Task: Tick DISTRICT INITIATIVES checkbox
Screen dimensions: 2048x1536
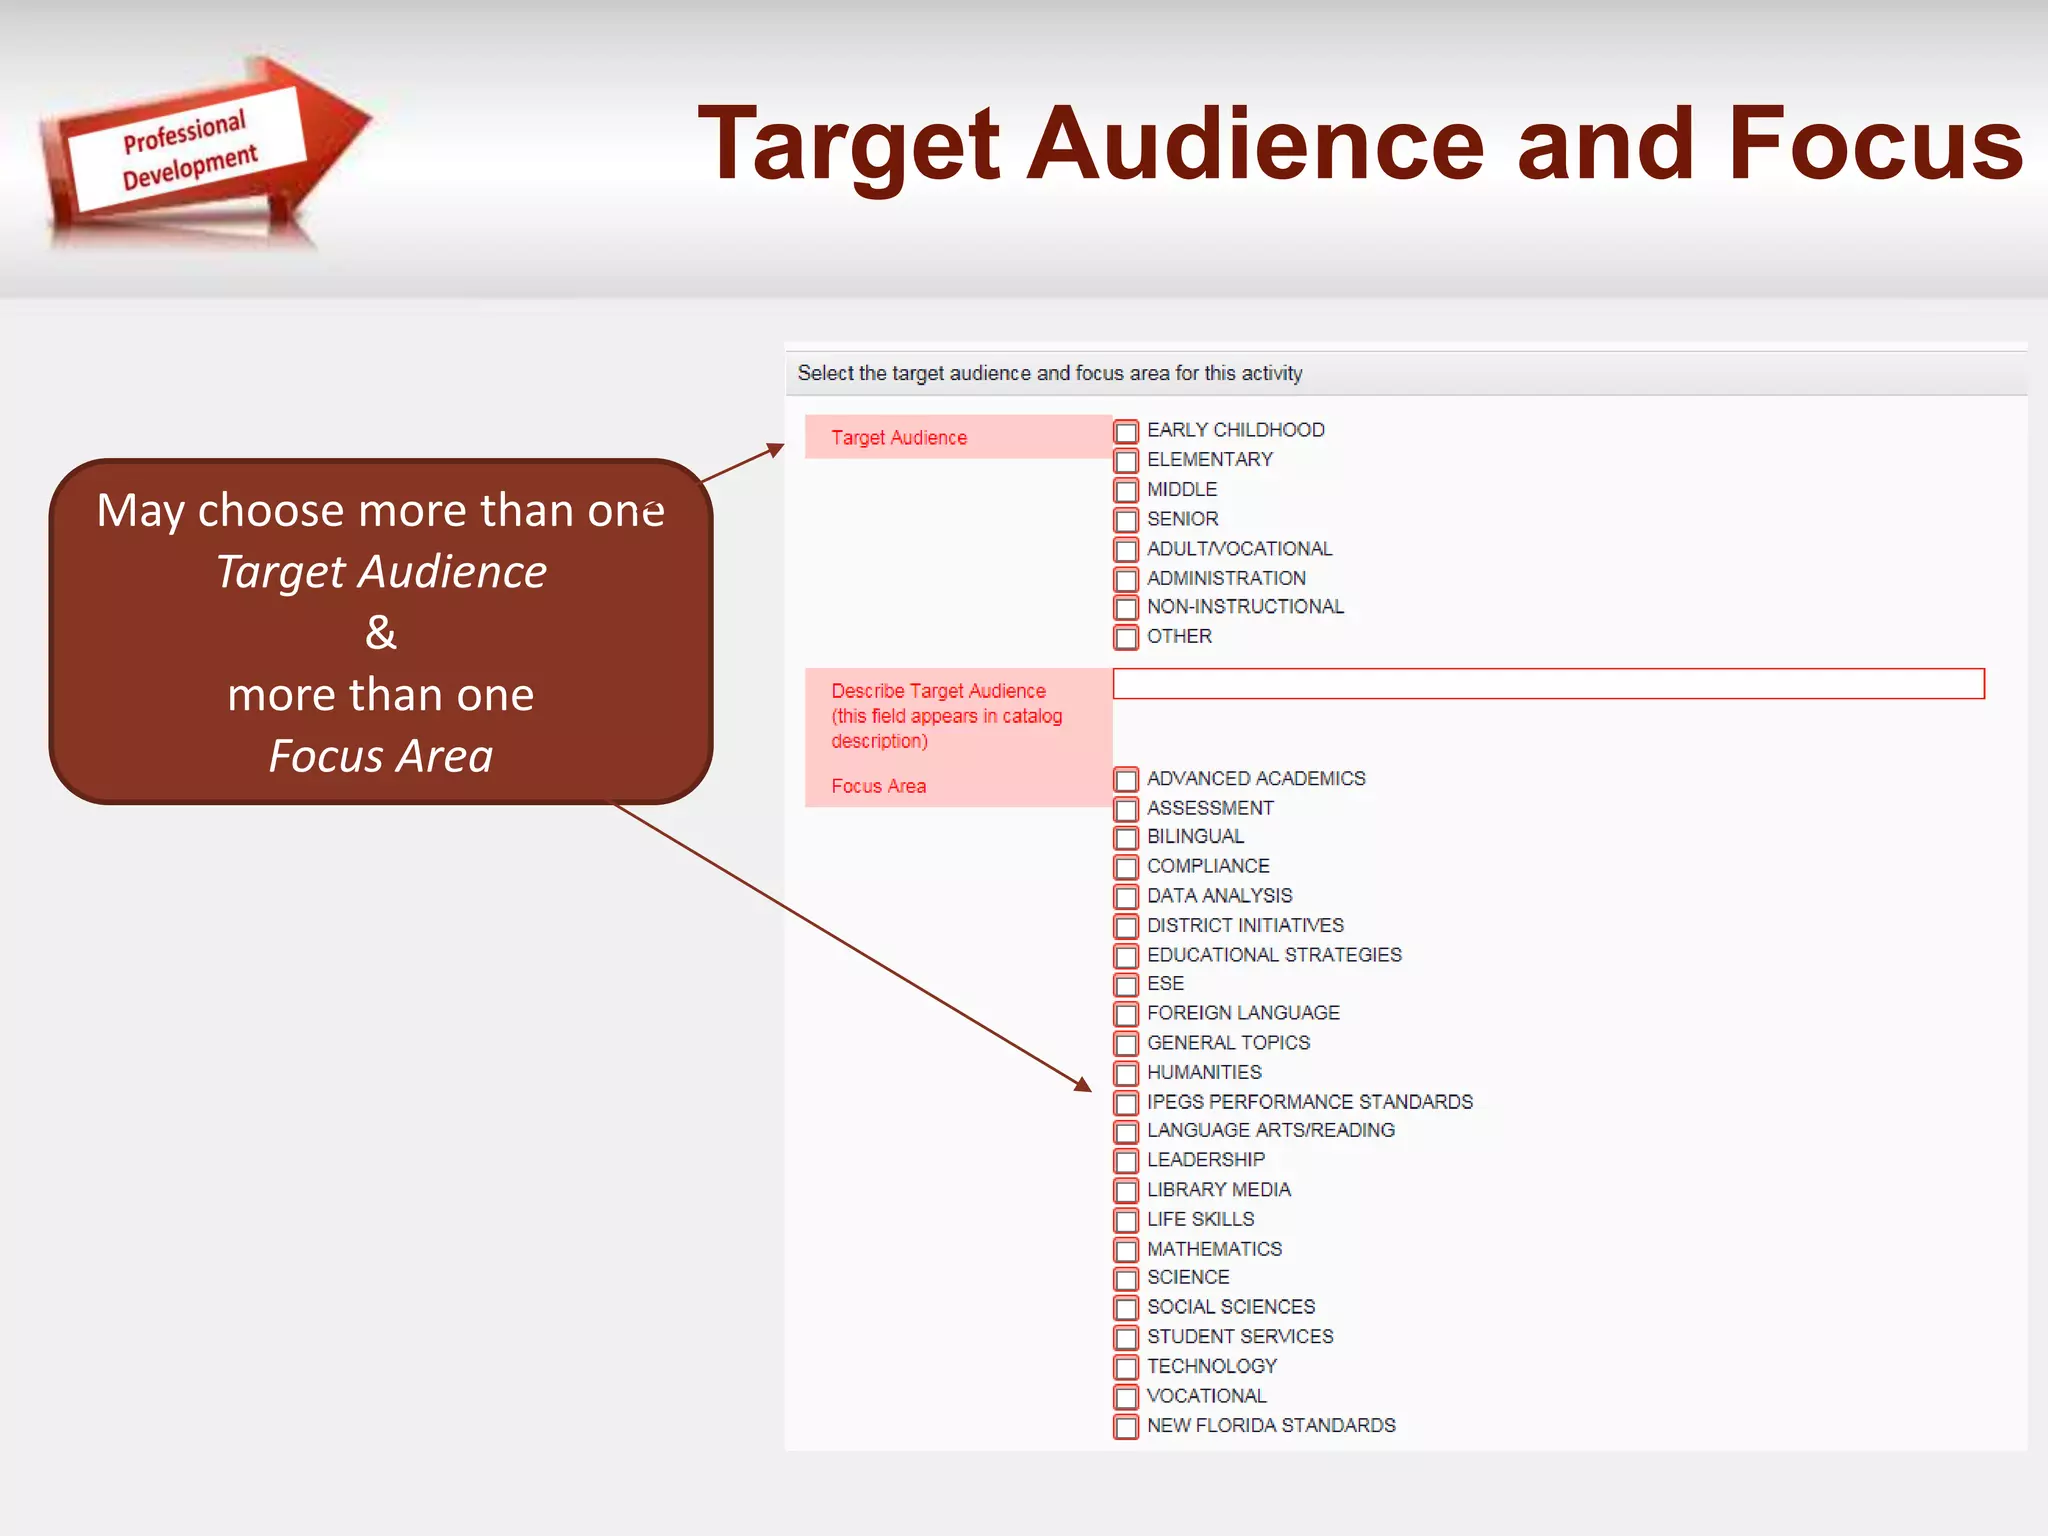Action: point(1126,927)
